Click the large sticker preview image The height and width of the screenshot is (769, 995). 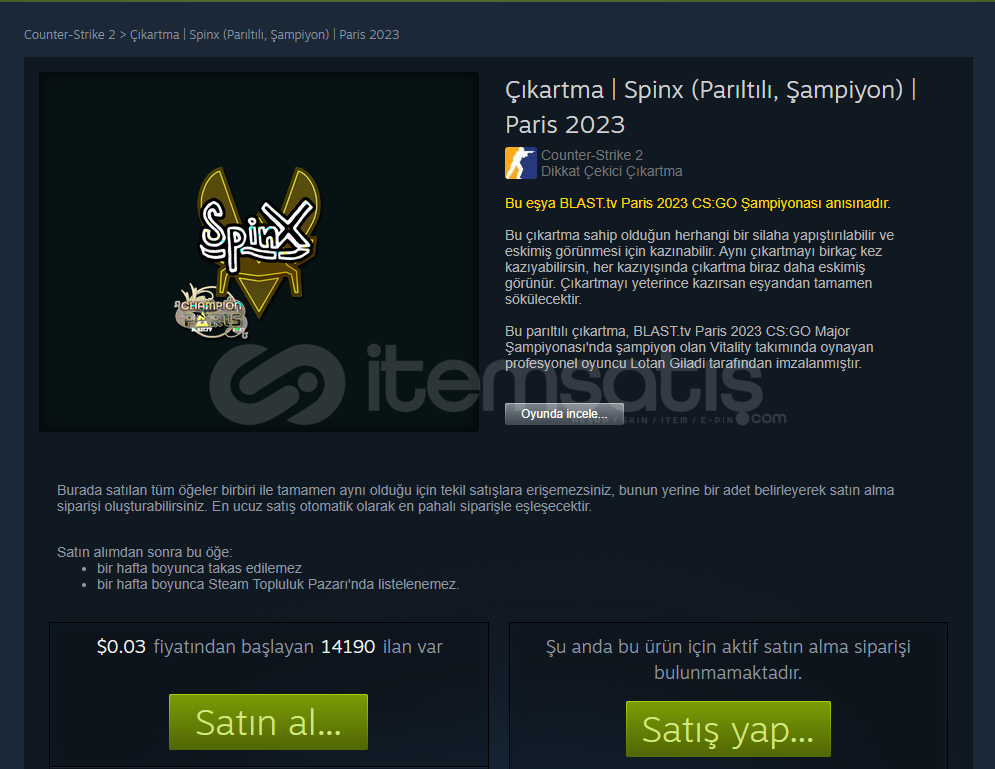tap(259, 252)
